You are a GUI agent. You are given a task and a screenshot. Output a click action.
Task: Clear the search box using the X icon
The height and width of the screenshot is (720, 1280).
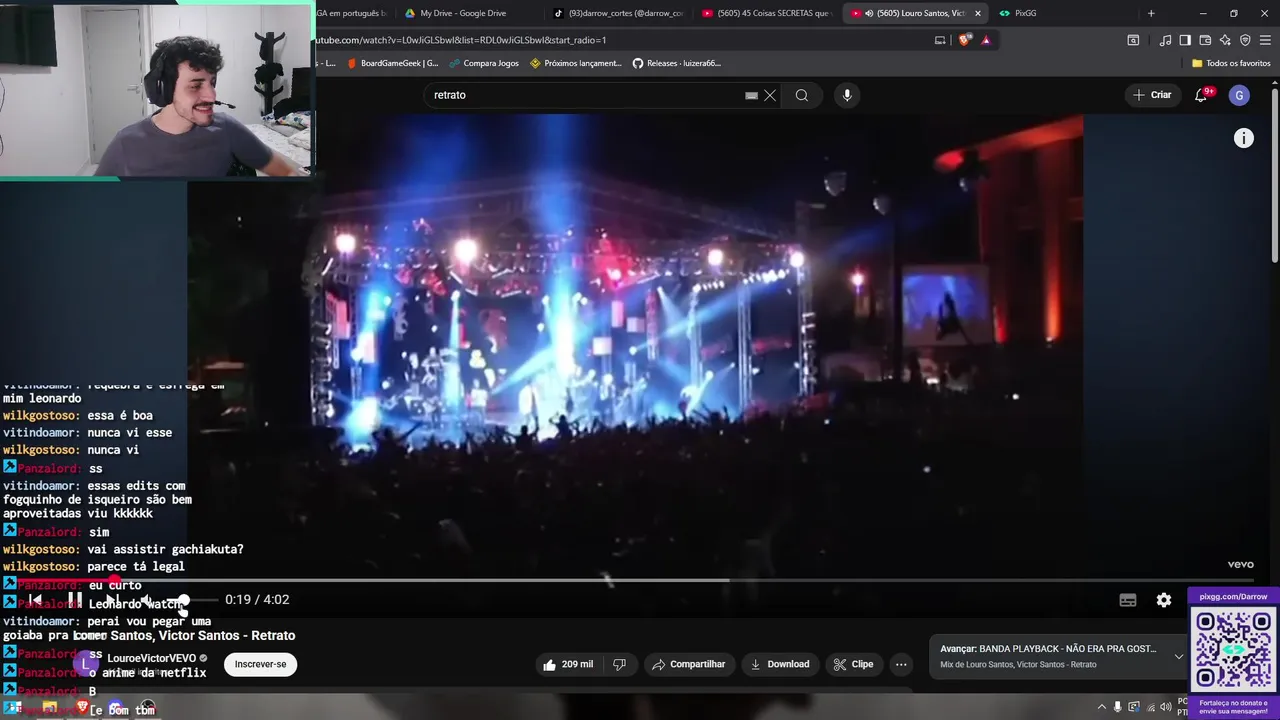[770, 95]
